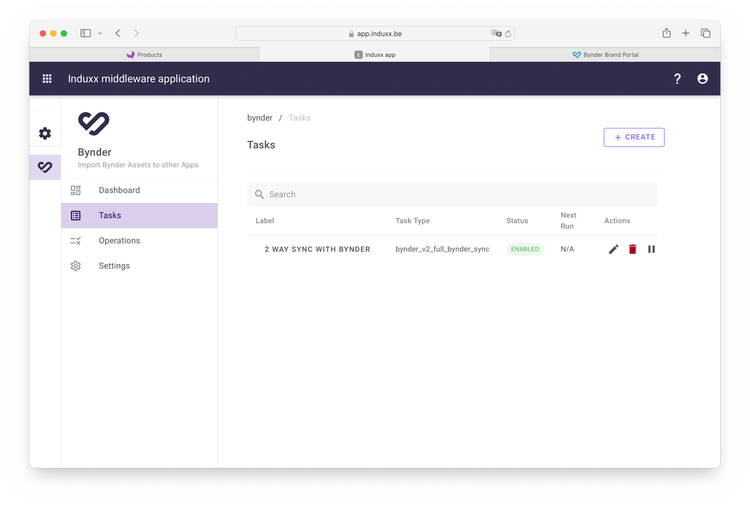Click the app.induxx.be address bar
Viewport: 750px width, 507px height.
375,33
